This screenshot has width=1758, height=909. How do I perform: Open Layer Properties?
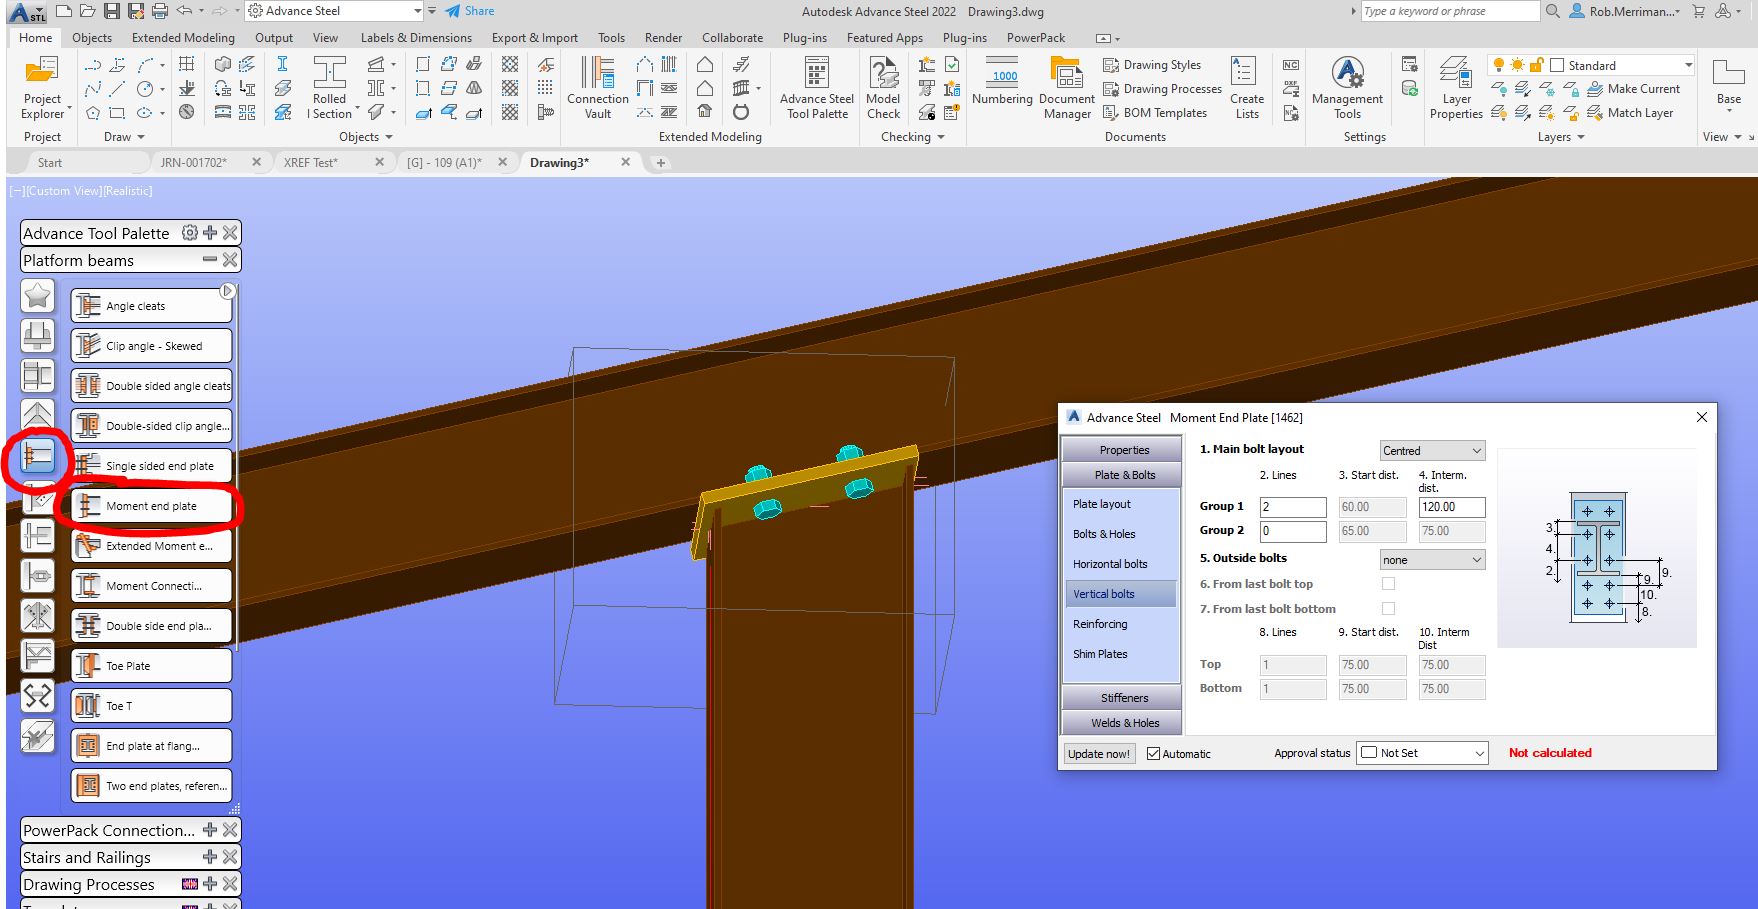click(x=1456, y=88)
